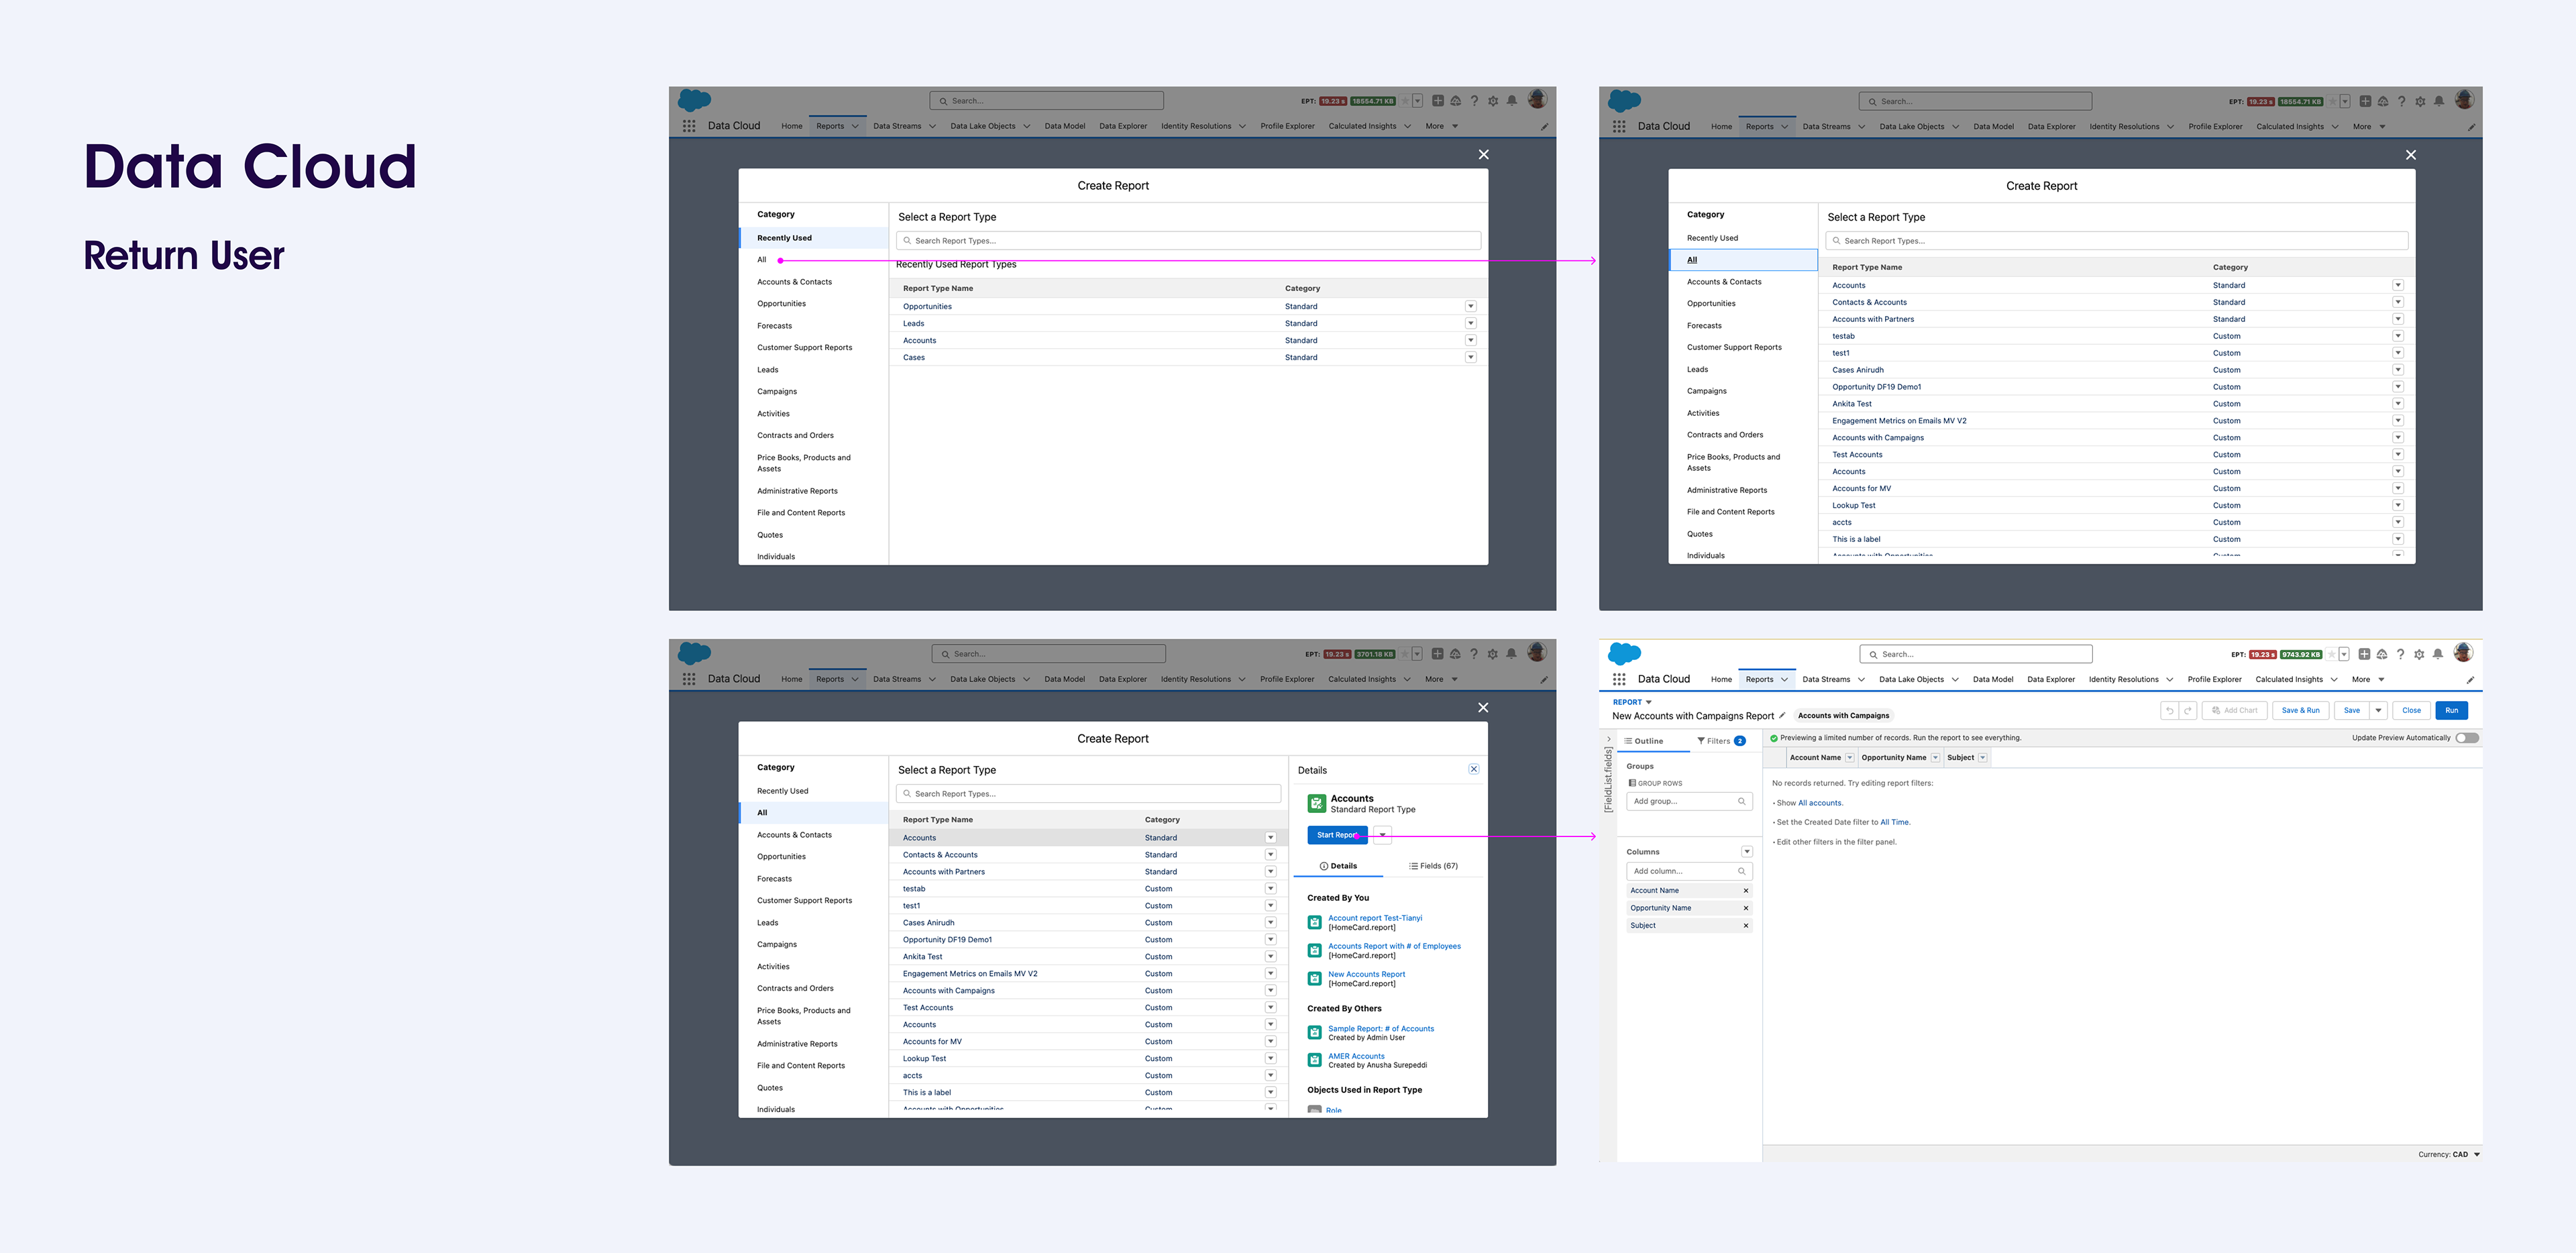Open Setup gear in report builder header
The width and height of the screenshot is (2576, 1253).
(x=2419, y=654)
